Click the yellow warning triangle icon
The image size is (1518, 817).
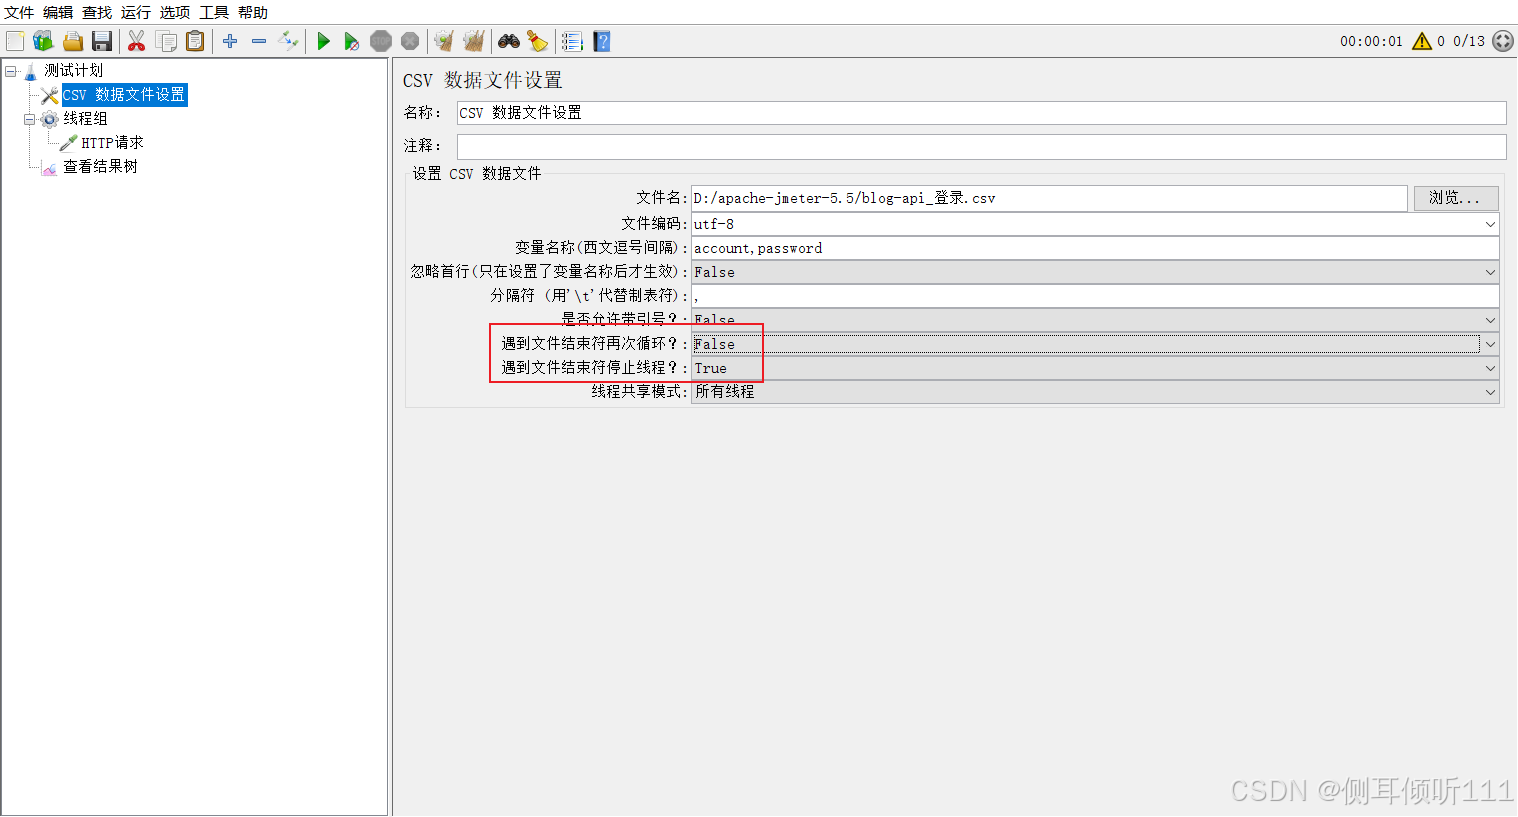[x=1422, y=41]
